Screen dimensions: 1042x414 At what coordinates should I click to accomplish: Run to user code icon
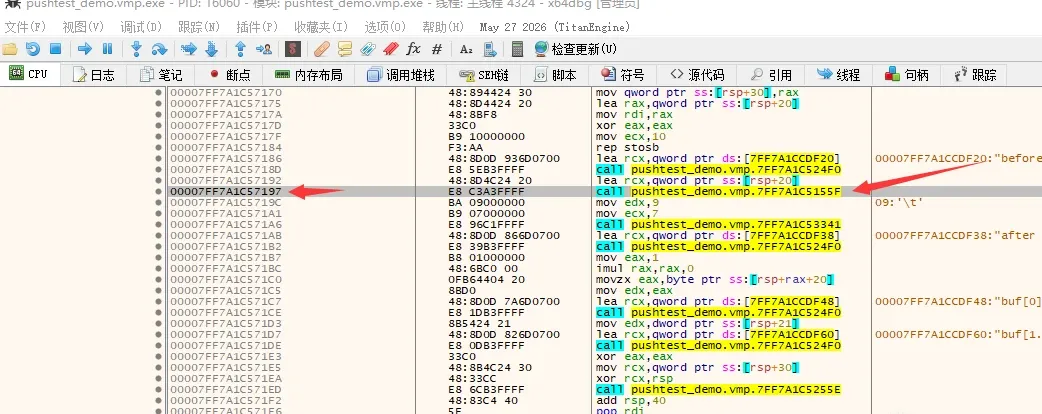click(264, 49)
